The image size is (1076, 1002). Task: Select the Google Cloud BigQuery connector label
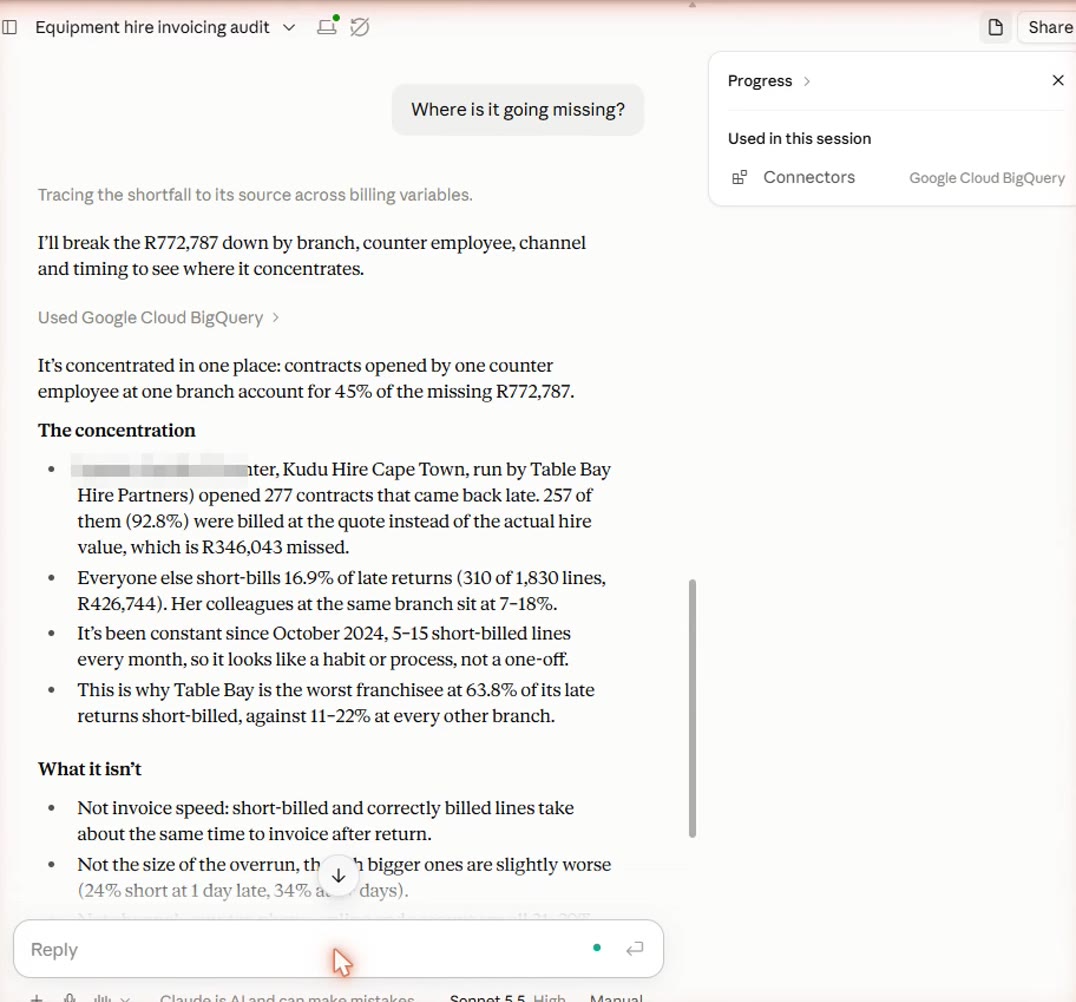(987, 178)
